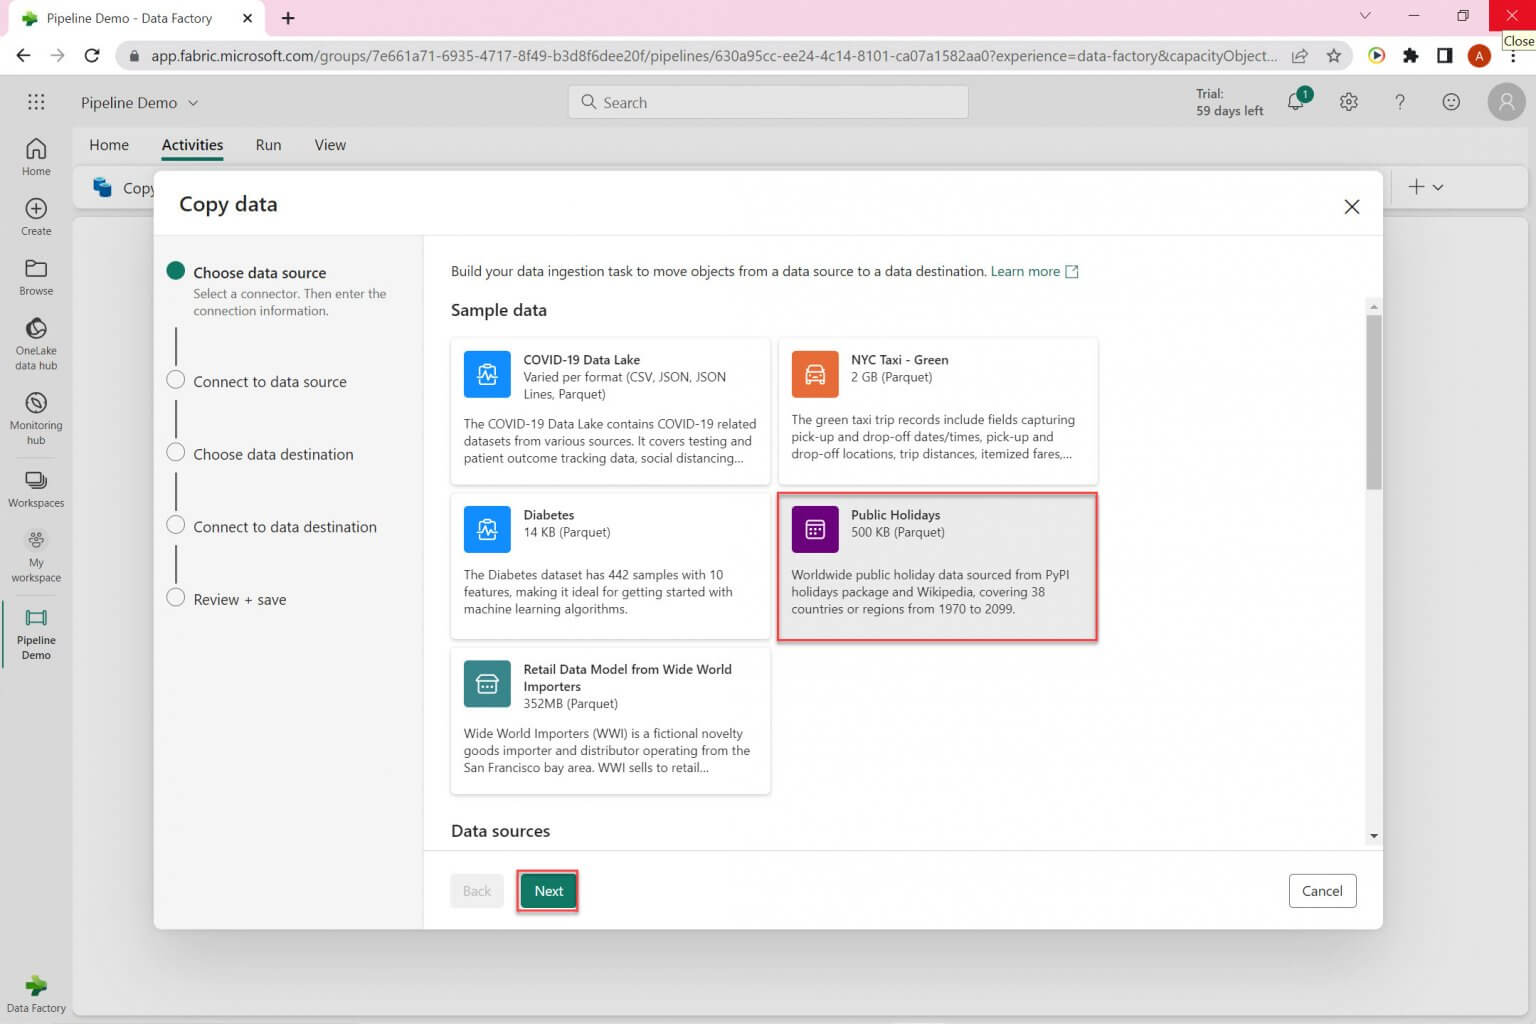Click scrollbar up arrow in dialog
Viewport: 1536px width, 1024px height.
1374,306
